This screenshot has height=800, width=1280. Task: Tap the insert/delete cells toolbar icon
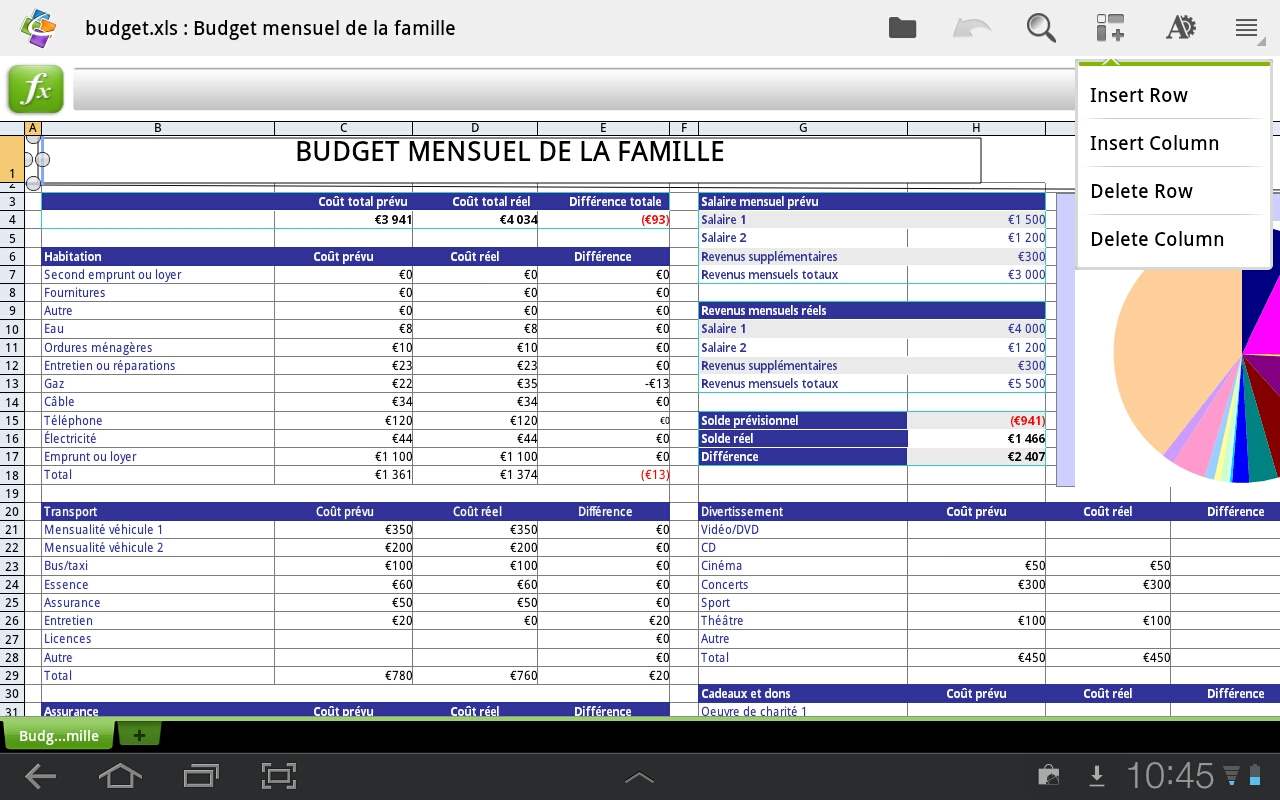pos(1110,28)
